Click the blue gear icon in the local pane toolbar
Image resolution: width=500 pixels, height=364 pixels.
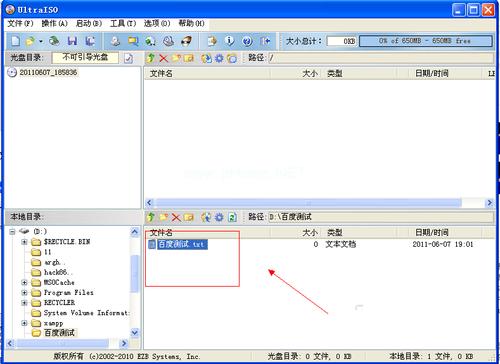(219, 218)
